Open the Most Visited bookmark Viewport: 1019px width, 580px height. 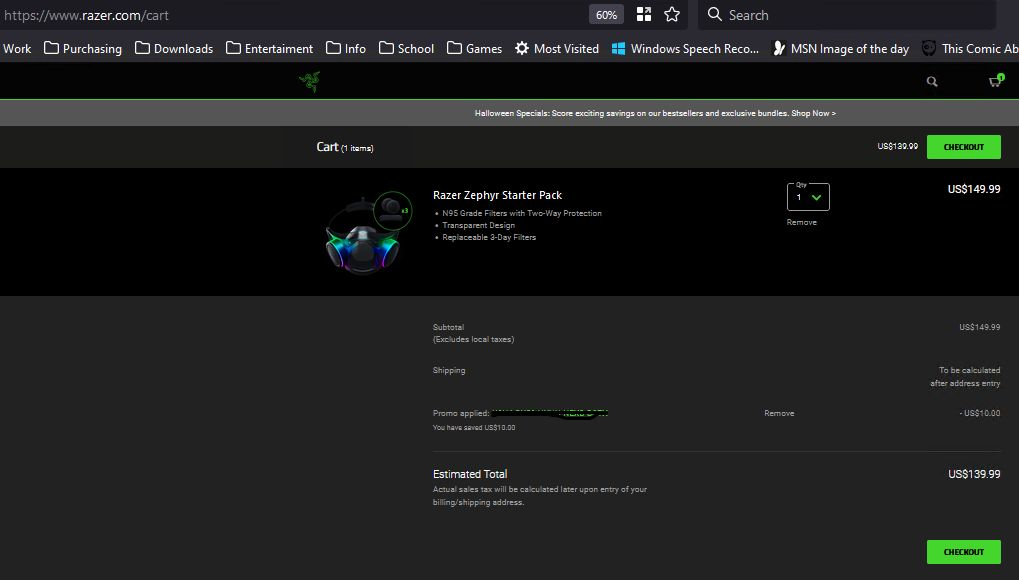tap(557, 49)
